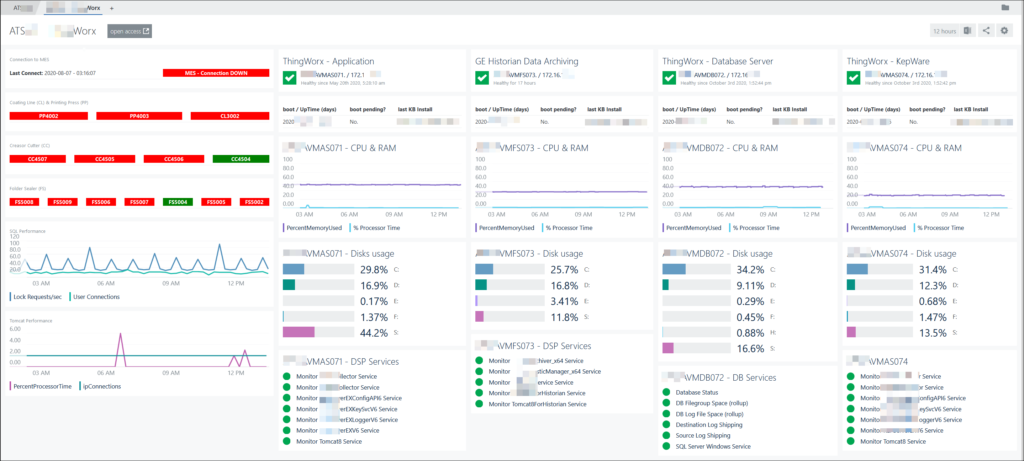Click VMFS073 C: disk bar at 25.7%
This screenshot has width=1024, height=461.
point(509,269)
